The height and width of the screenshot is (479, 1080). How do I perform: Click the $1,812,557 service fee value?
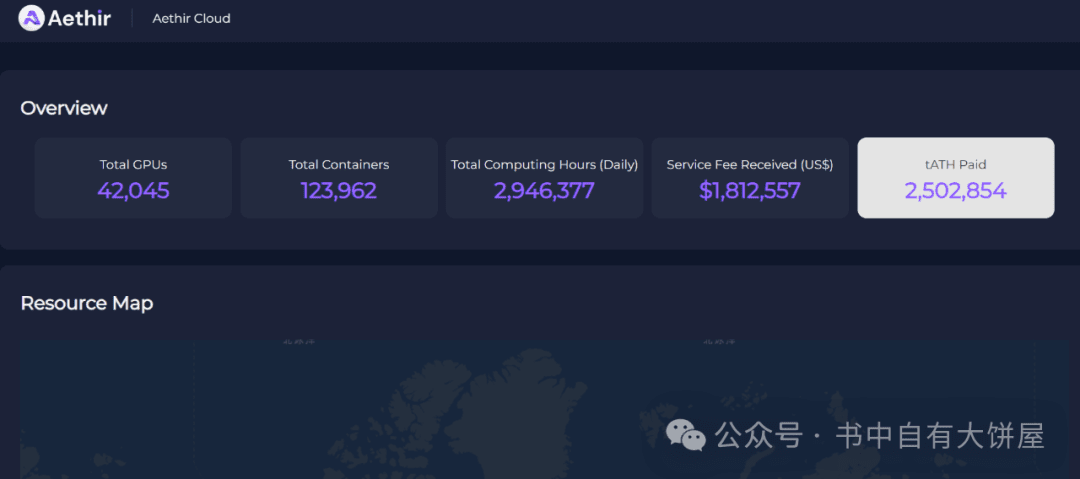pyautogui.click(x=750, y=191)
